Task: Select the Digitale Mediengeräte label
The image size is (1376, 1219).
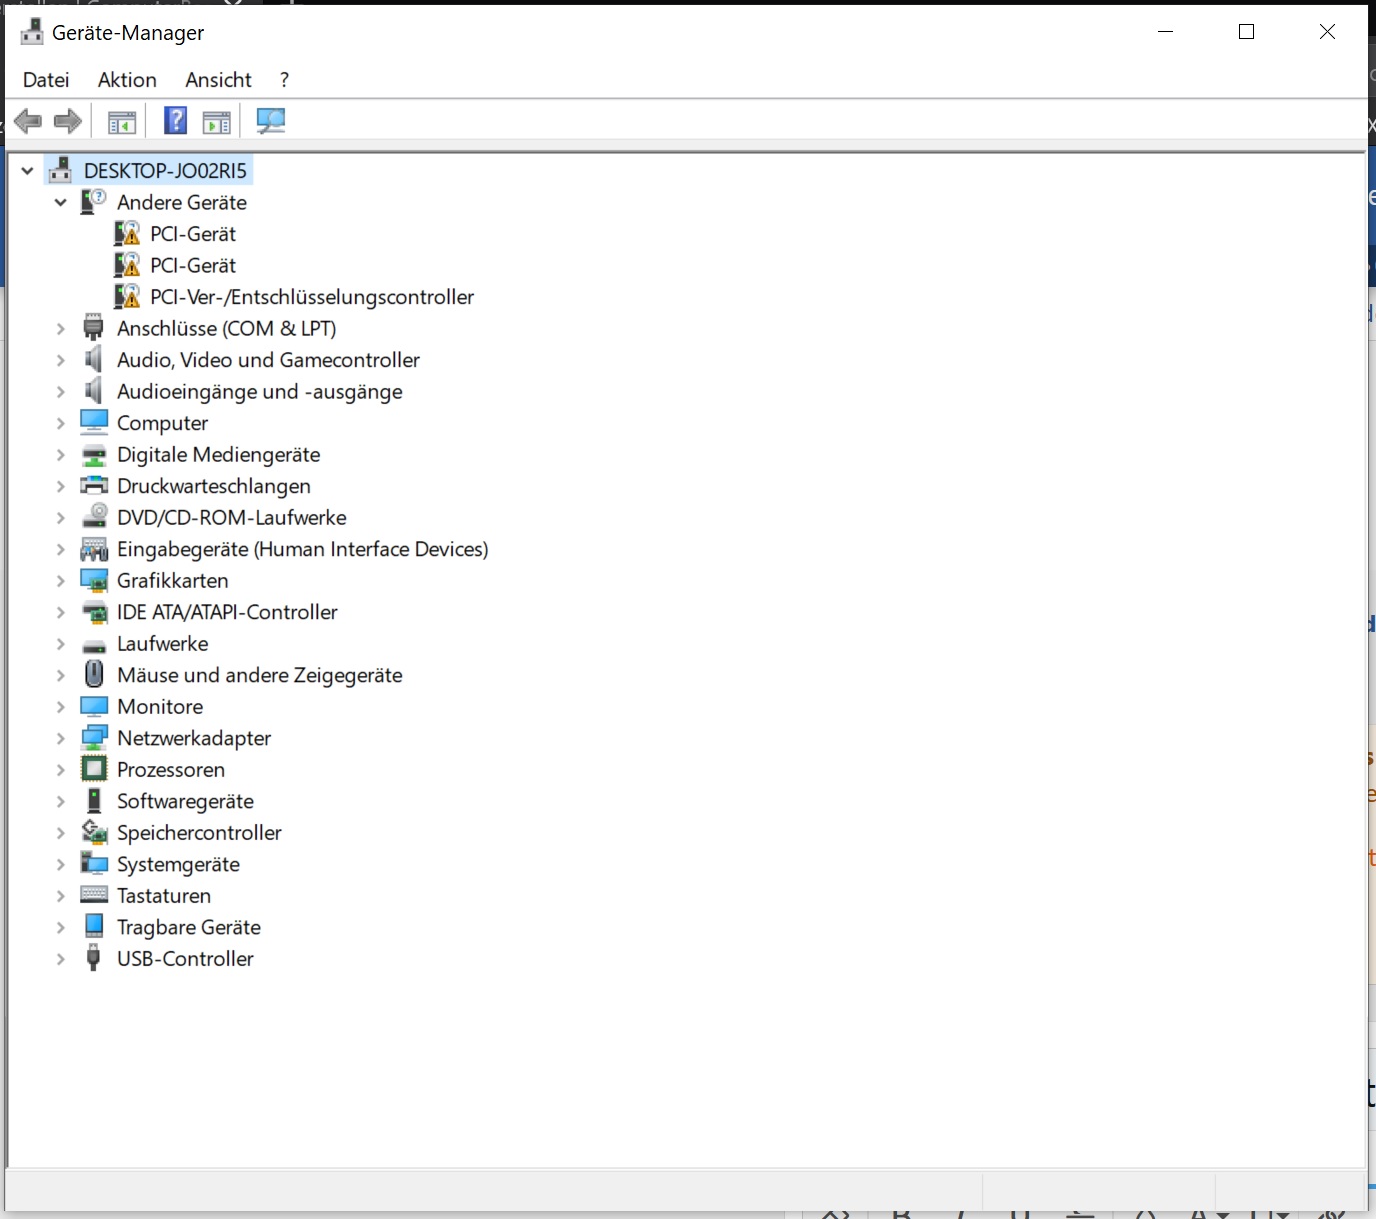Action: (219, 455)
